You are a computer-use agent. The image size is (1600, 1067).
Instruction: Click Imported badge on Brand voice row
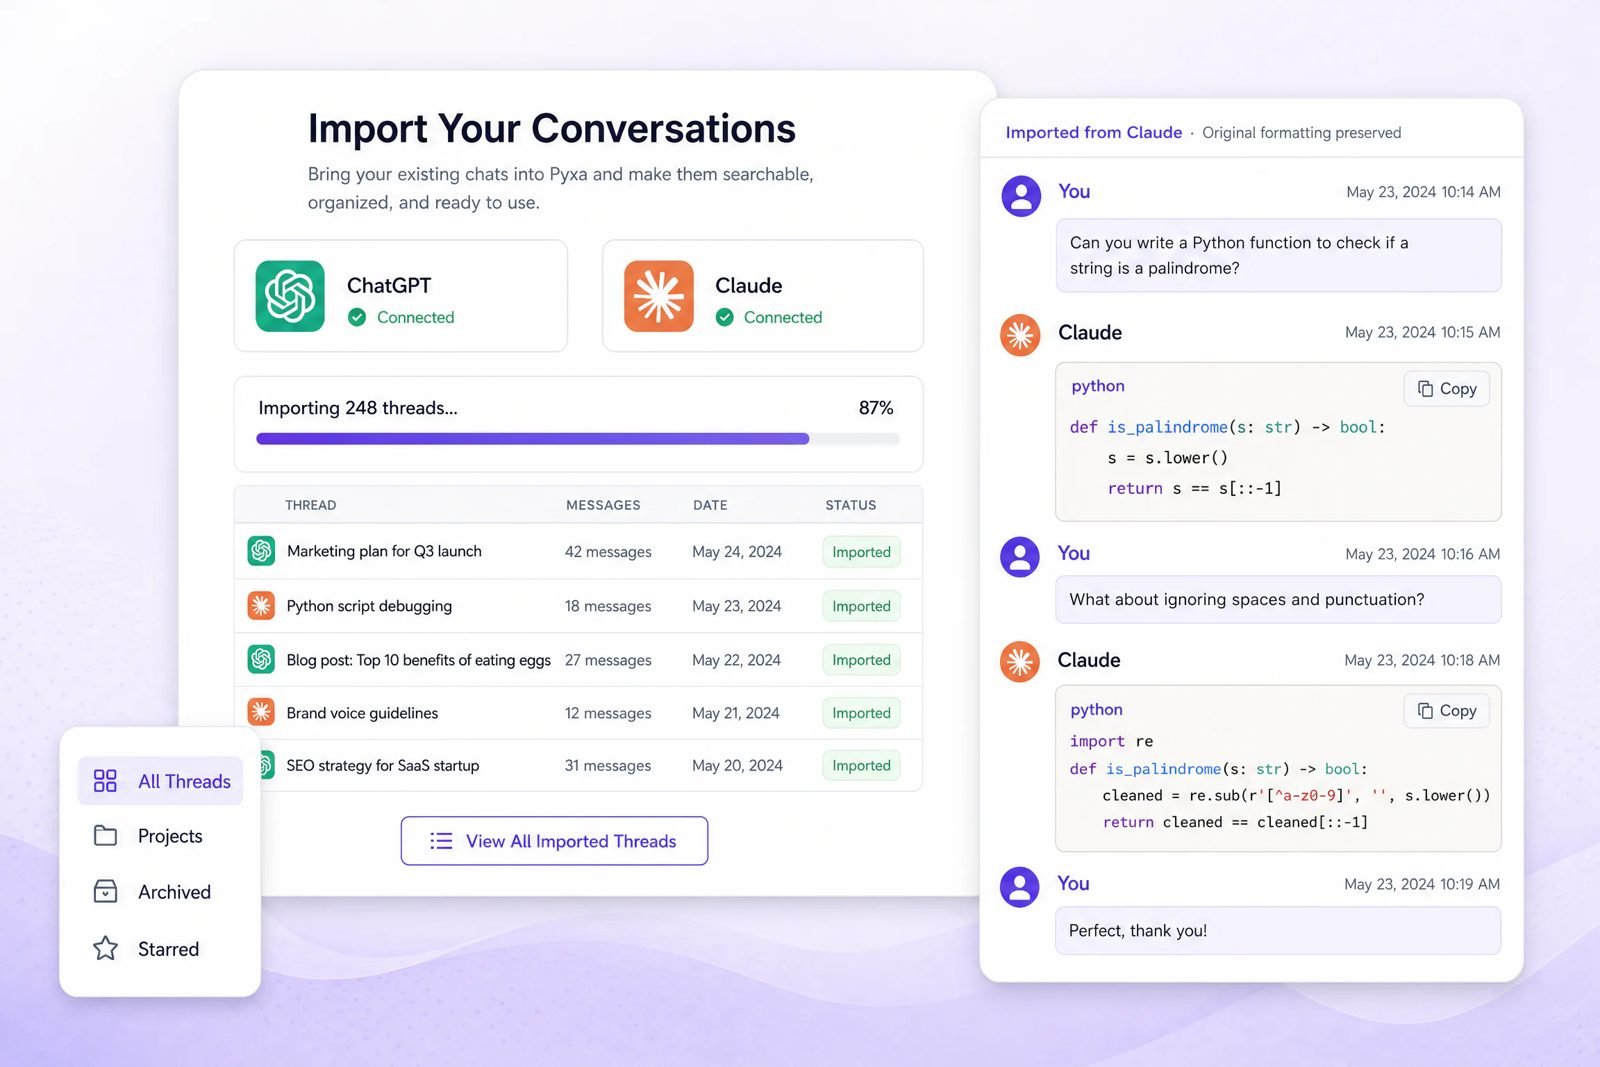[x=861, y=713]
